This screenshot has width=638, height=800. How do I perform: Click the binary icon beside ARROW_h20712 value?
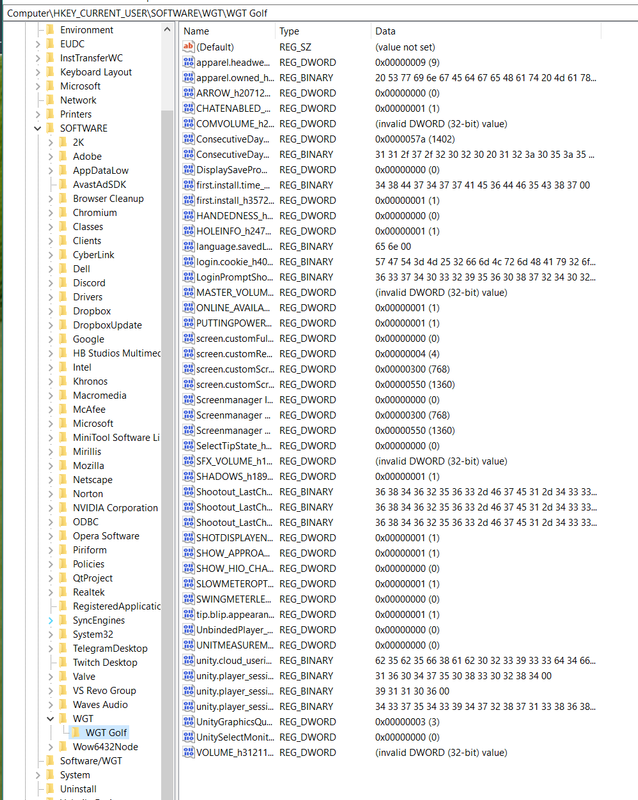click(x=188, y=93)
